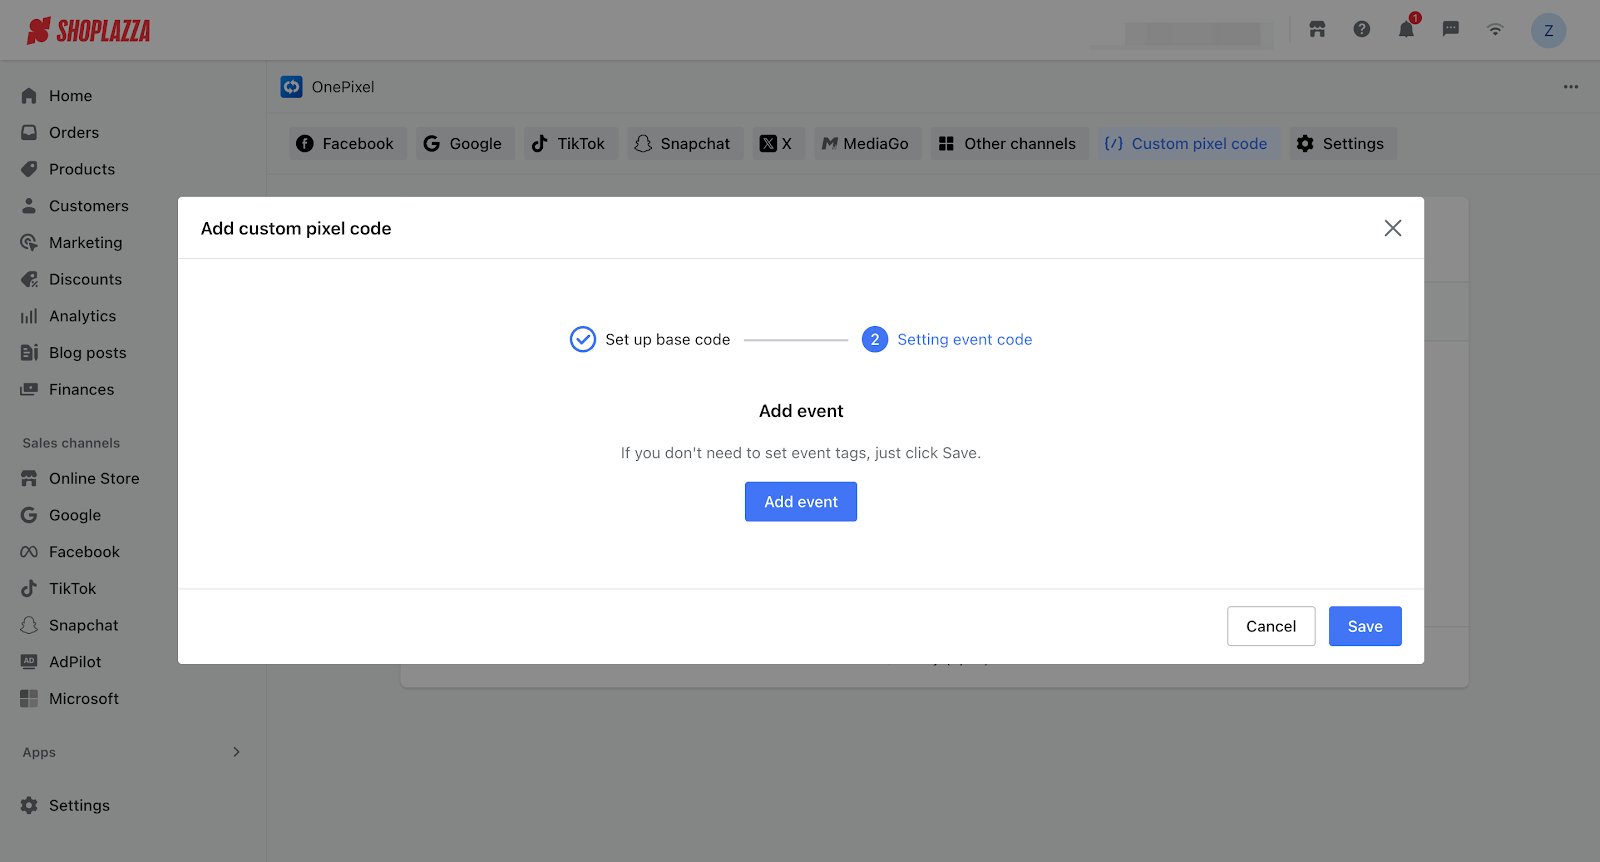Click the Shoplazza logo
Screen dimensions: 1600x862
coord(89,31)
